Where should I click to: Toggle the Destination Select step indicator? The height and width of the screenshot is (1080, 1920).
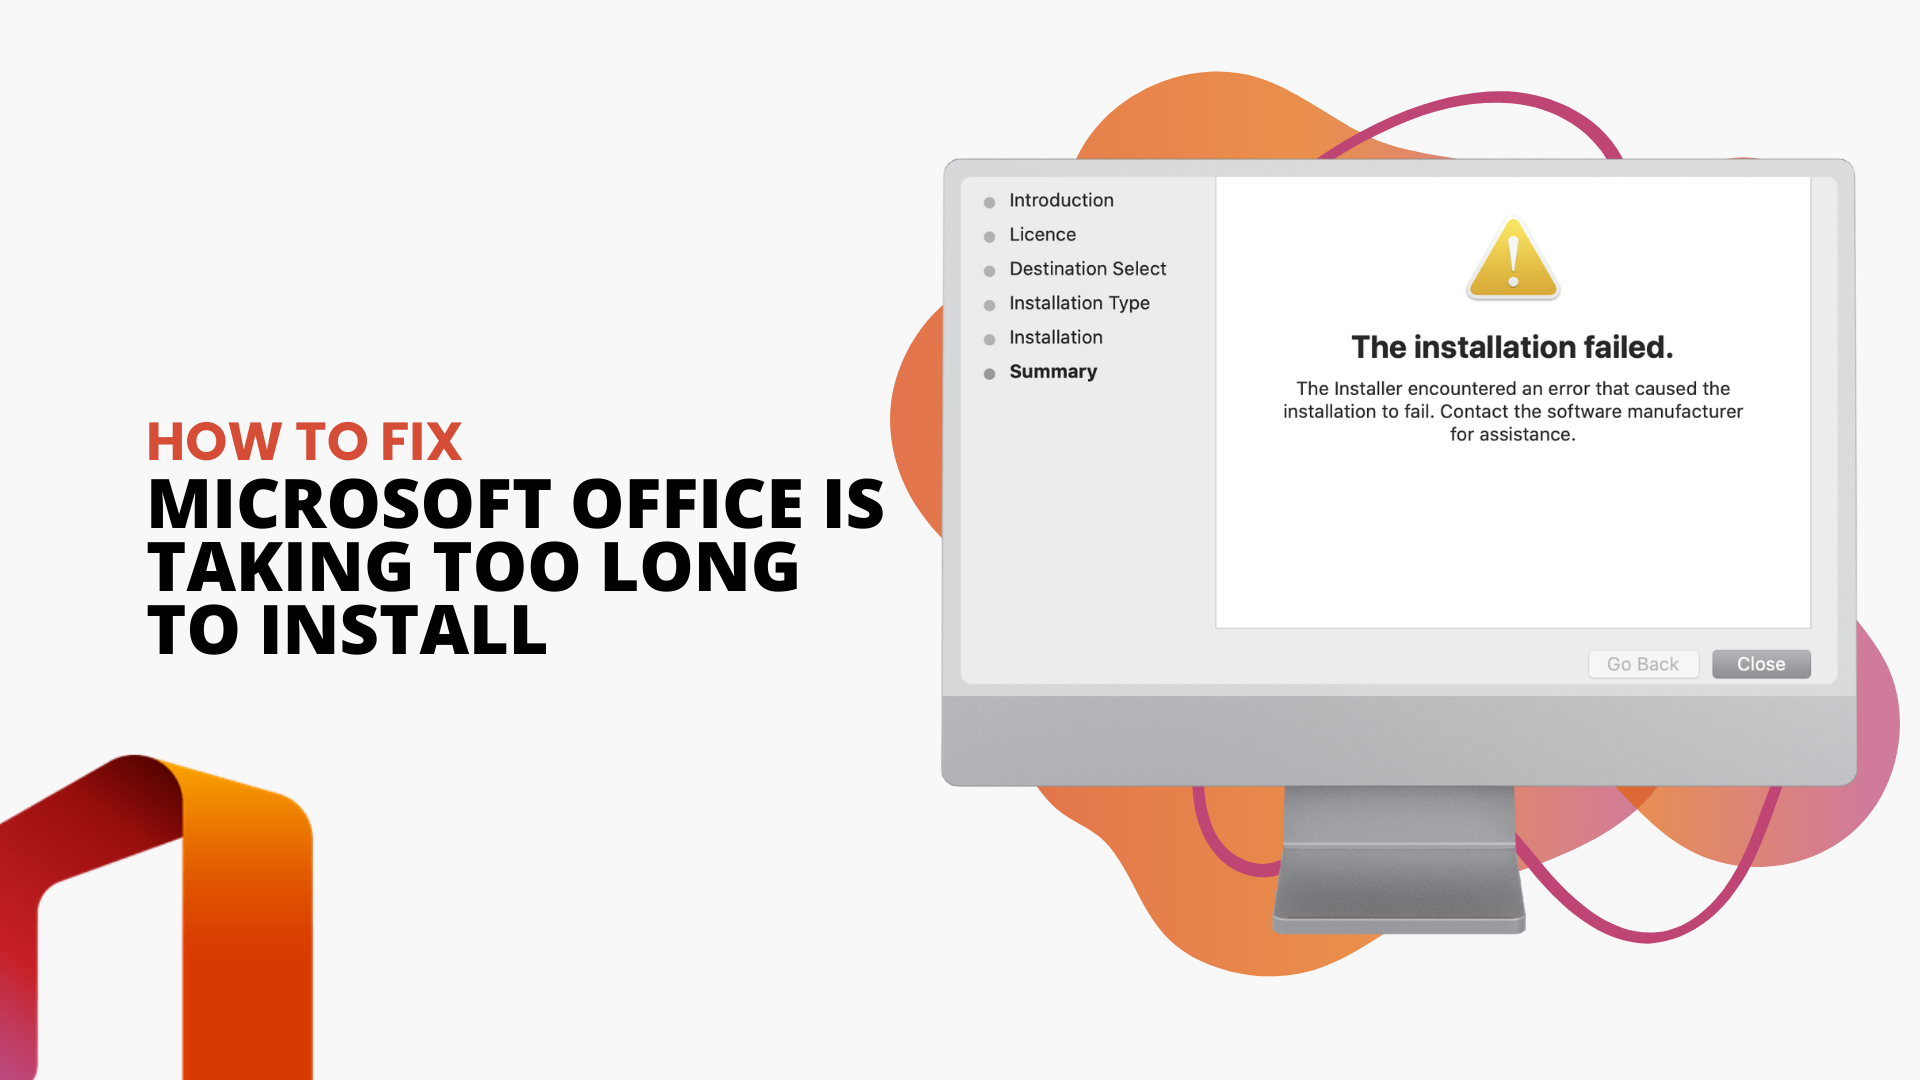[992, 269]
